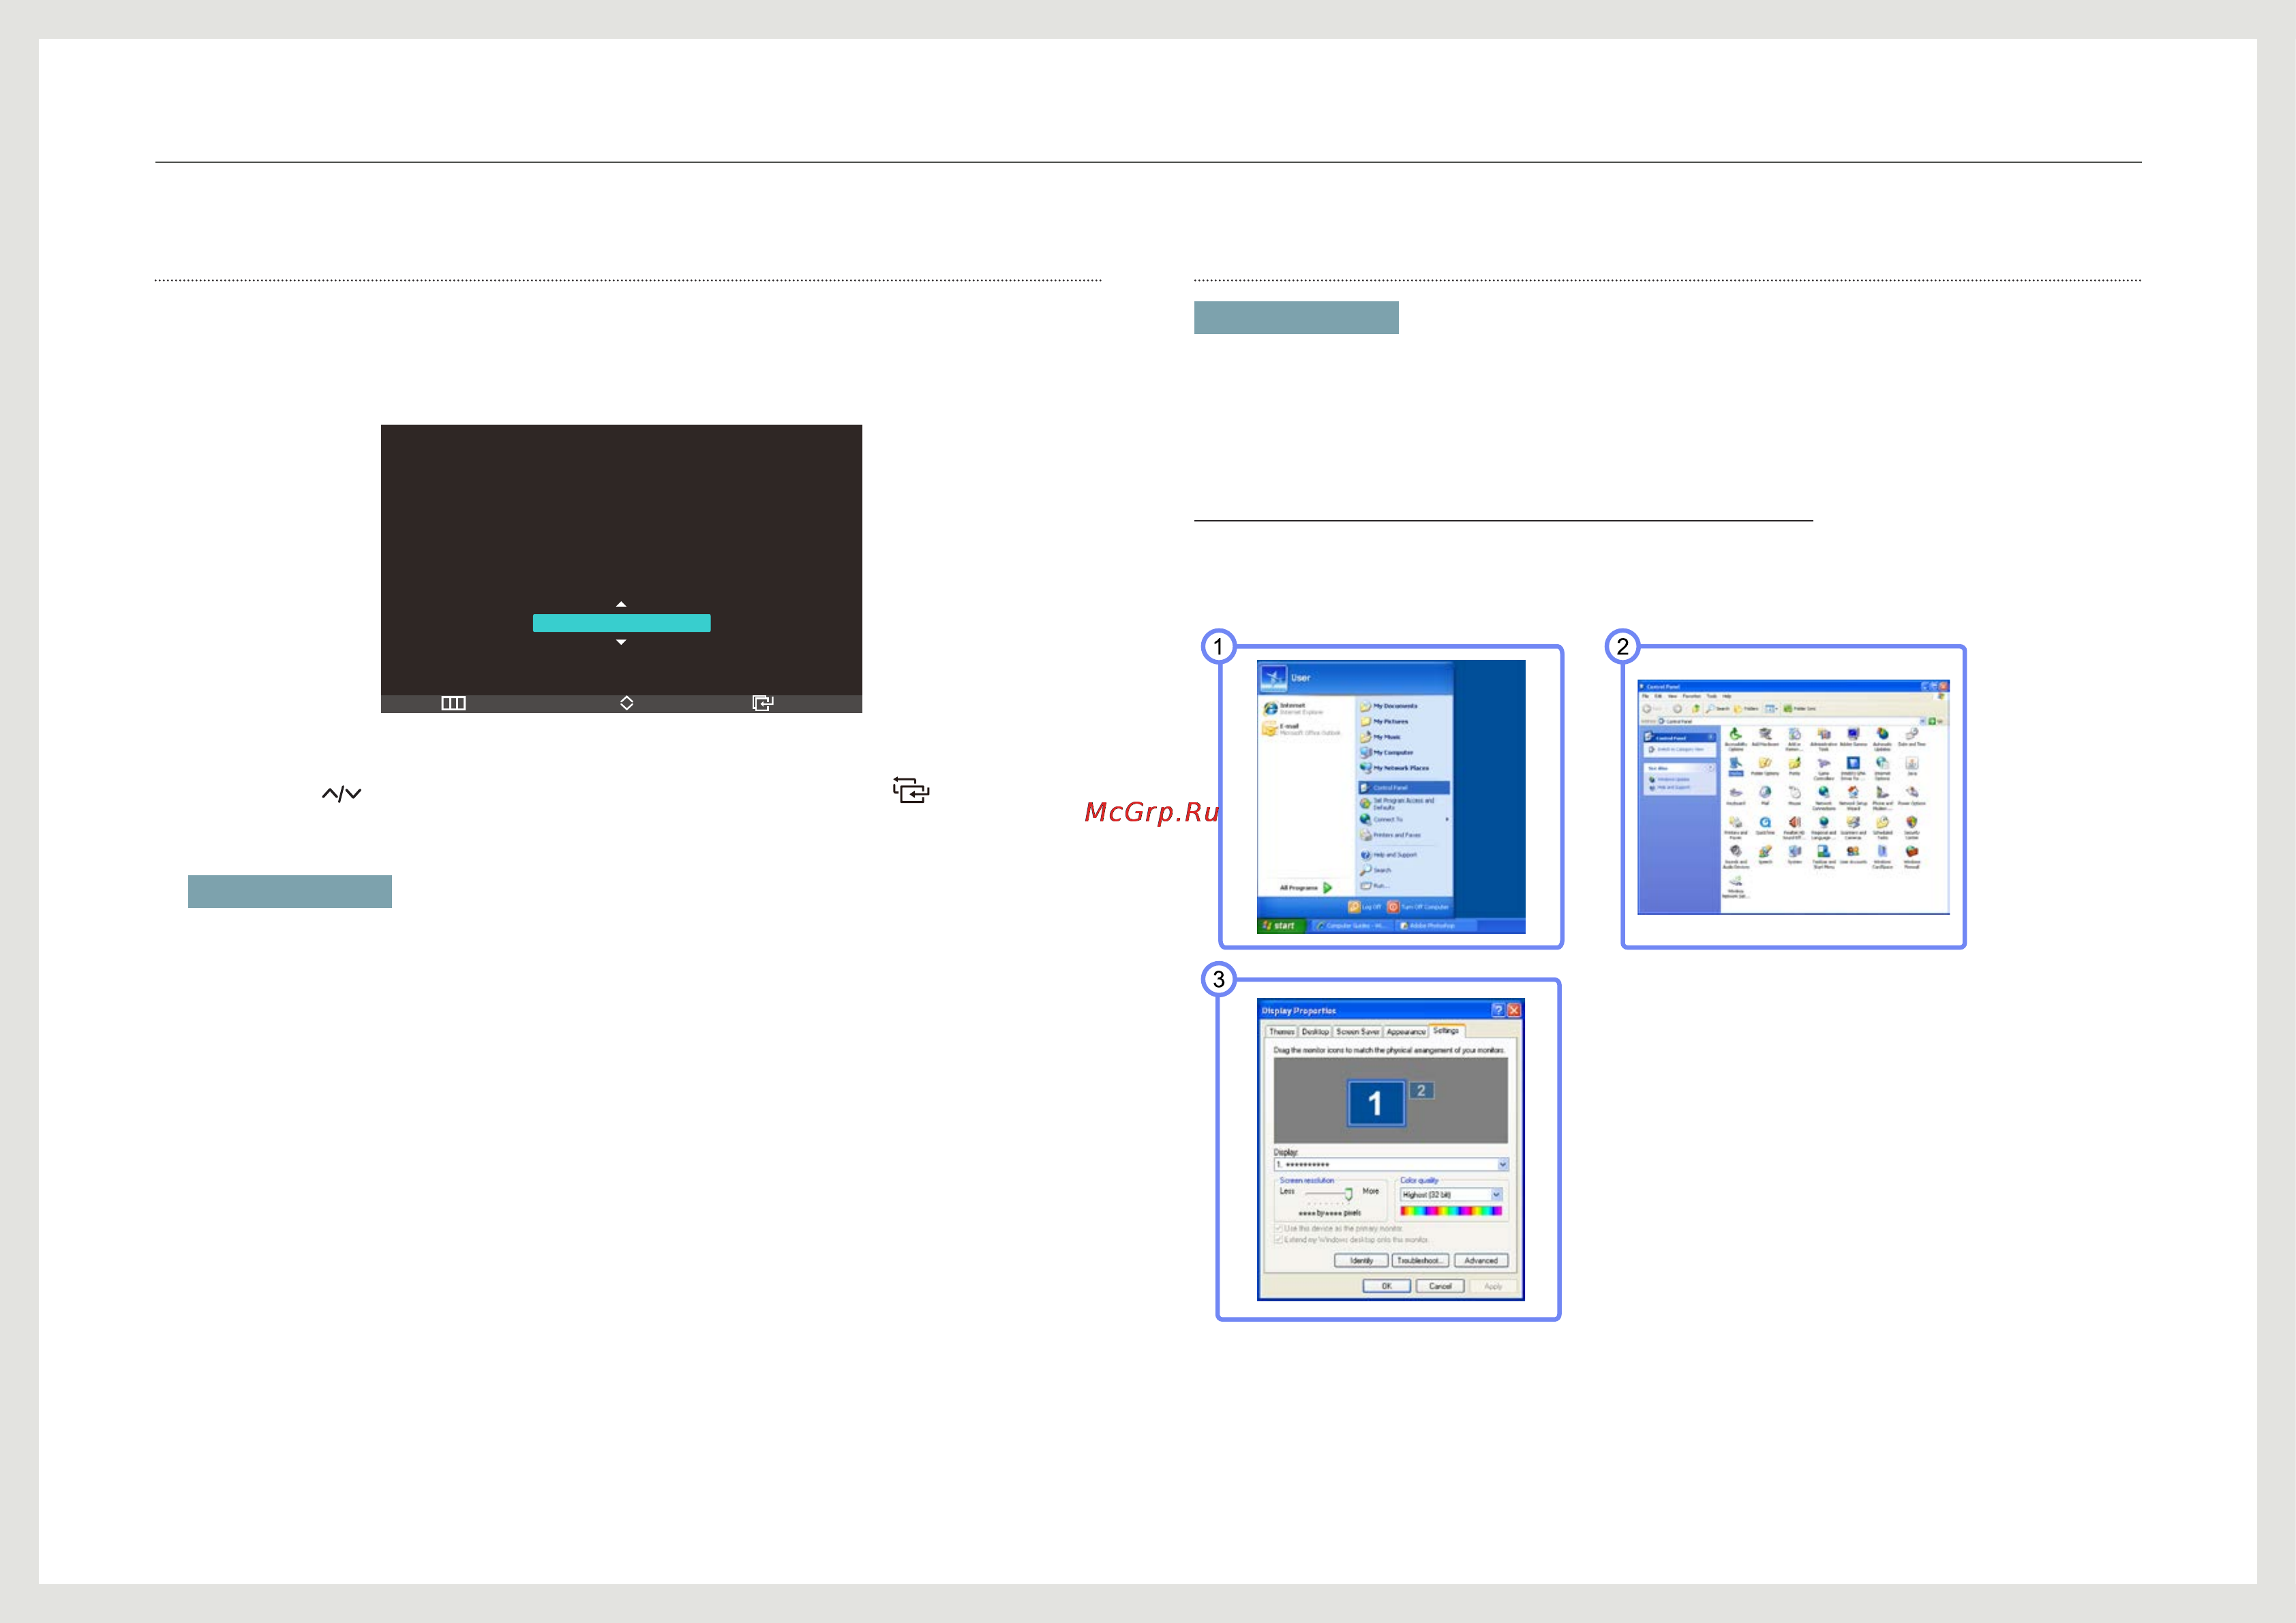Image resolution: width=2296 pixels, height=1623 pixels.
Task: Open Folder Options in Control Panel
Action: [1765, 767]
